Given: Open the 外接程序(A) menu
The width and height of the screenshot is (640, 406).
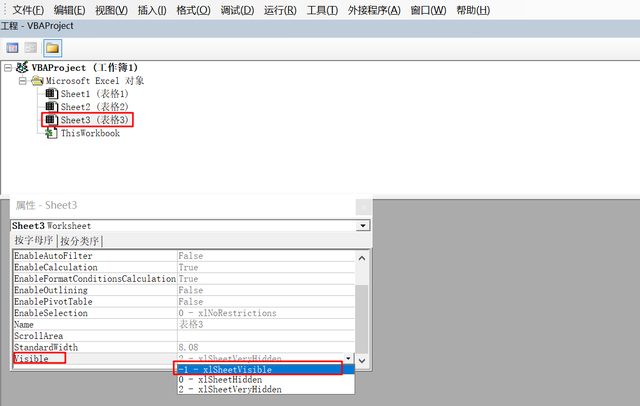Looking at the screenshot, I should 374,10.
